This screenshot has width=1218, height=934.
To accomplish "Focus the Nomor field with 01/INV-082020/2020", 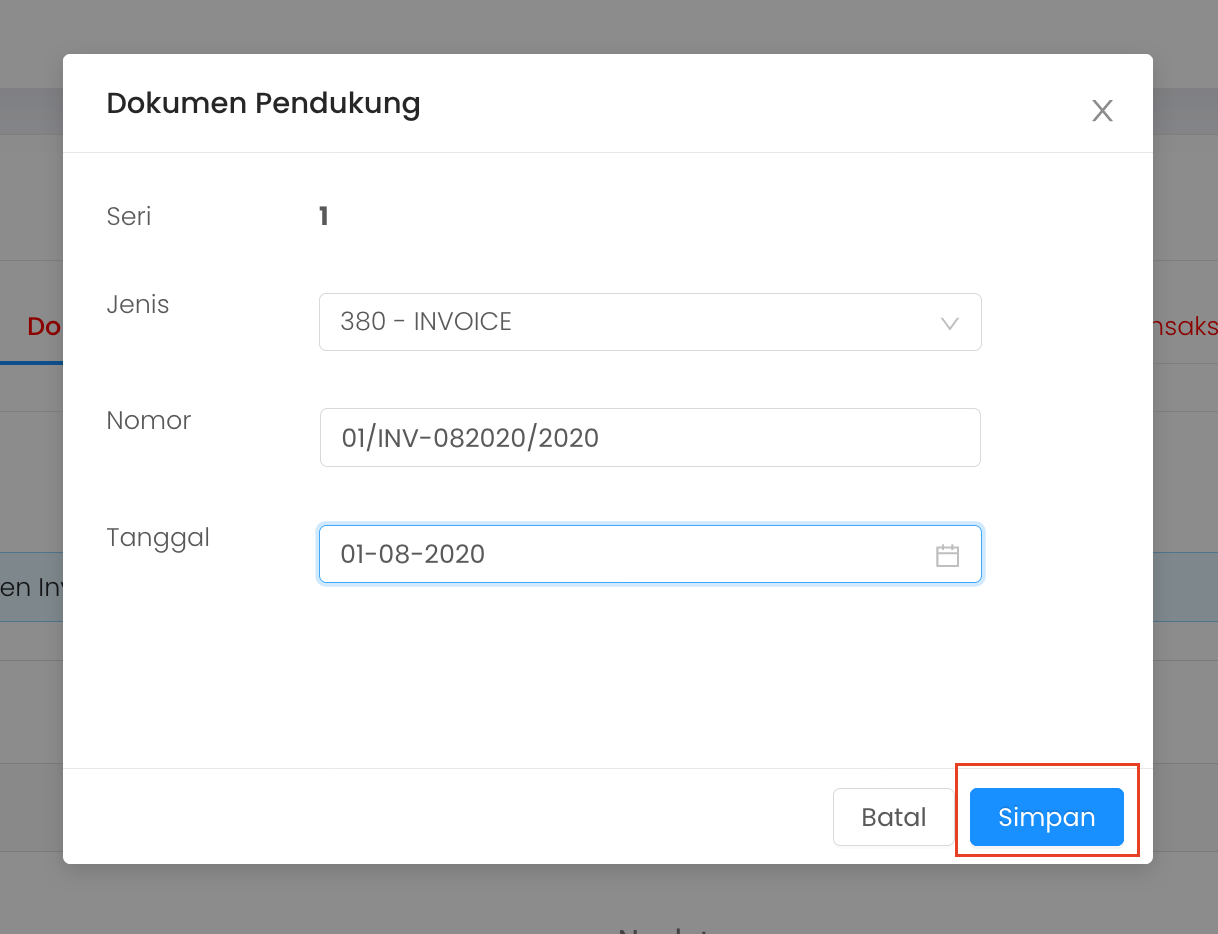I will point(649,437).
